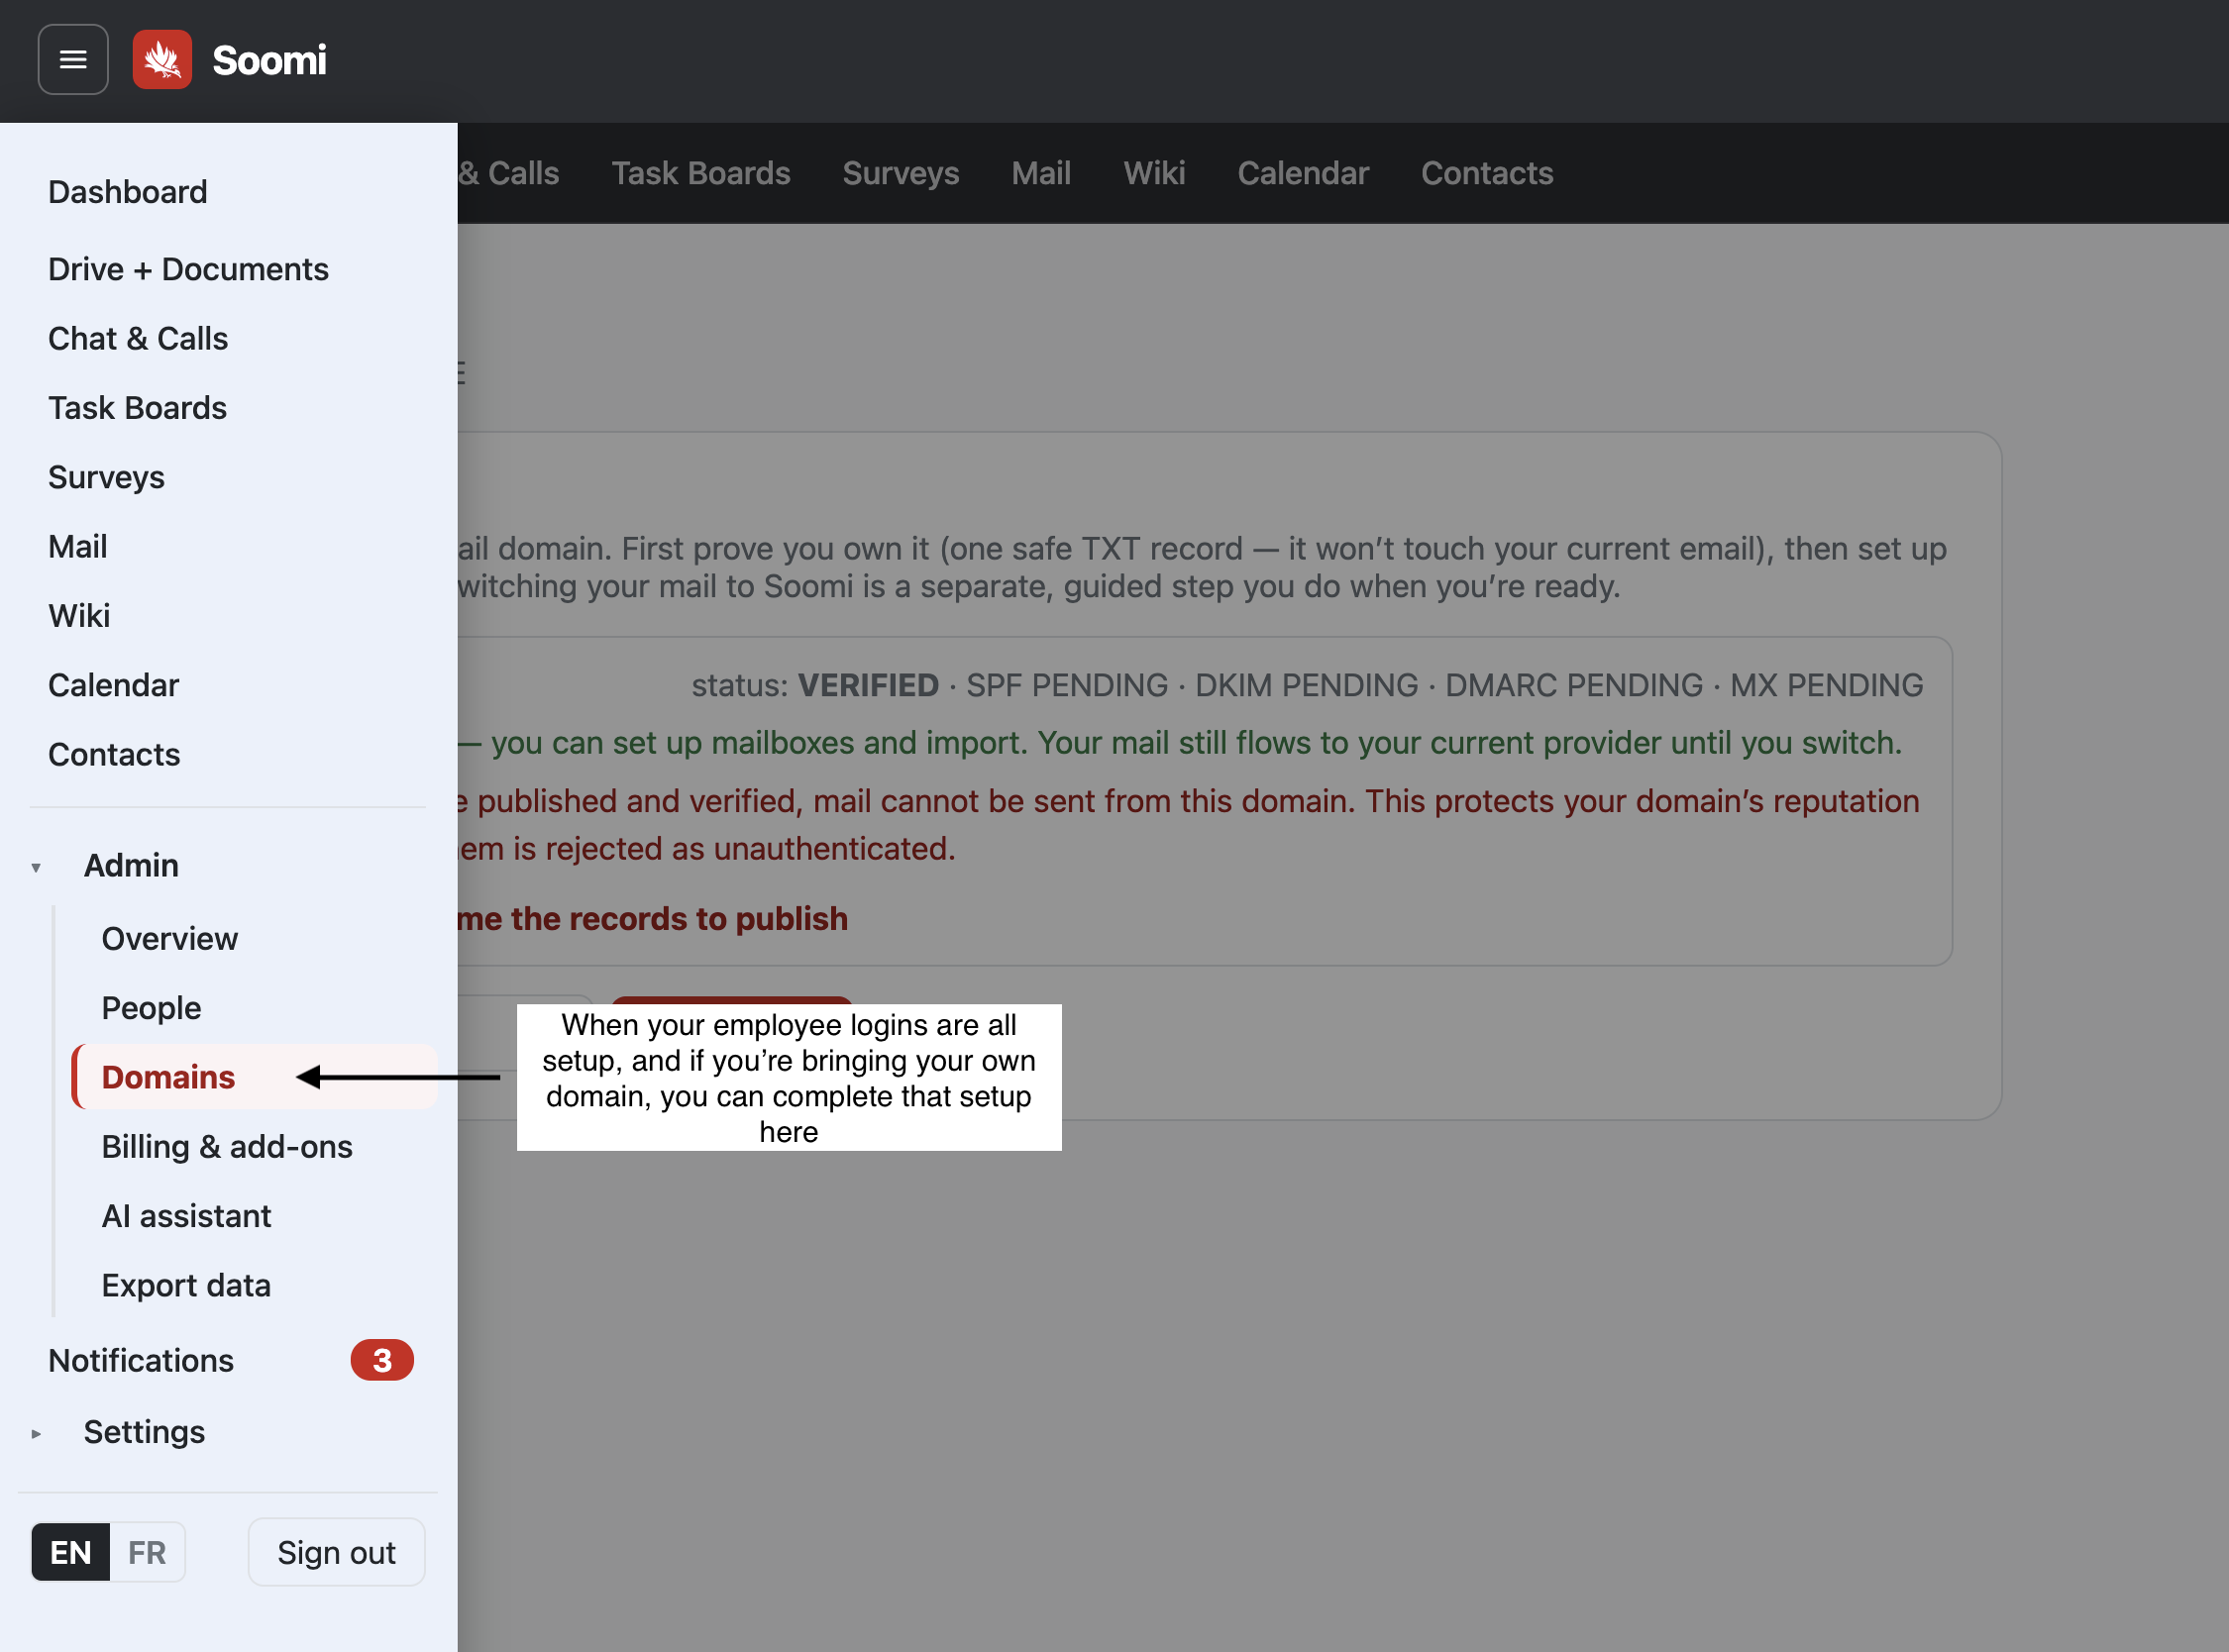Click the hamburger menu icon
Image resolution: width=2229 pixels, height=1652 pixels.
(x=73, y=60)
